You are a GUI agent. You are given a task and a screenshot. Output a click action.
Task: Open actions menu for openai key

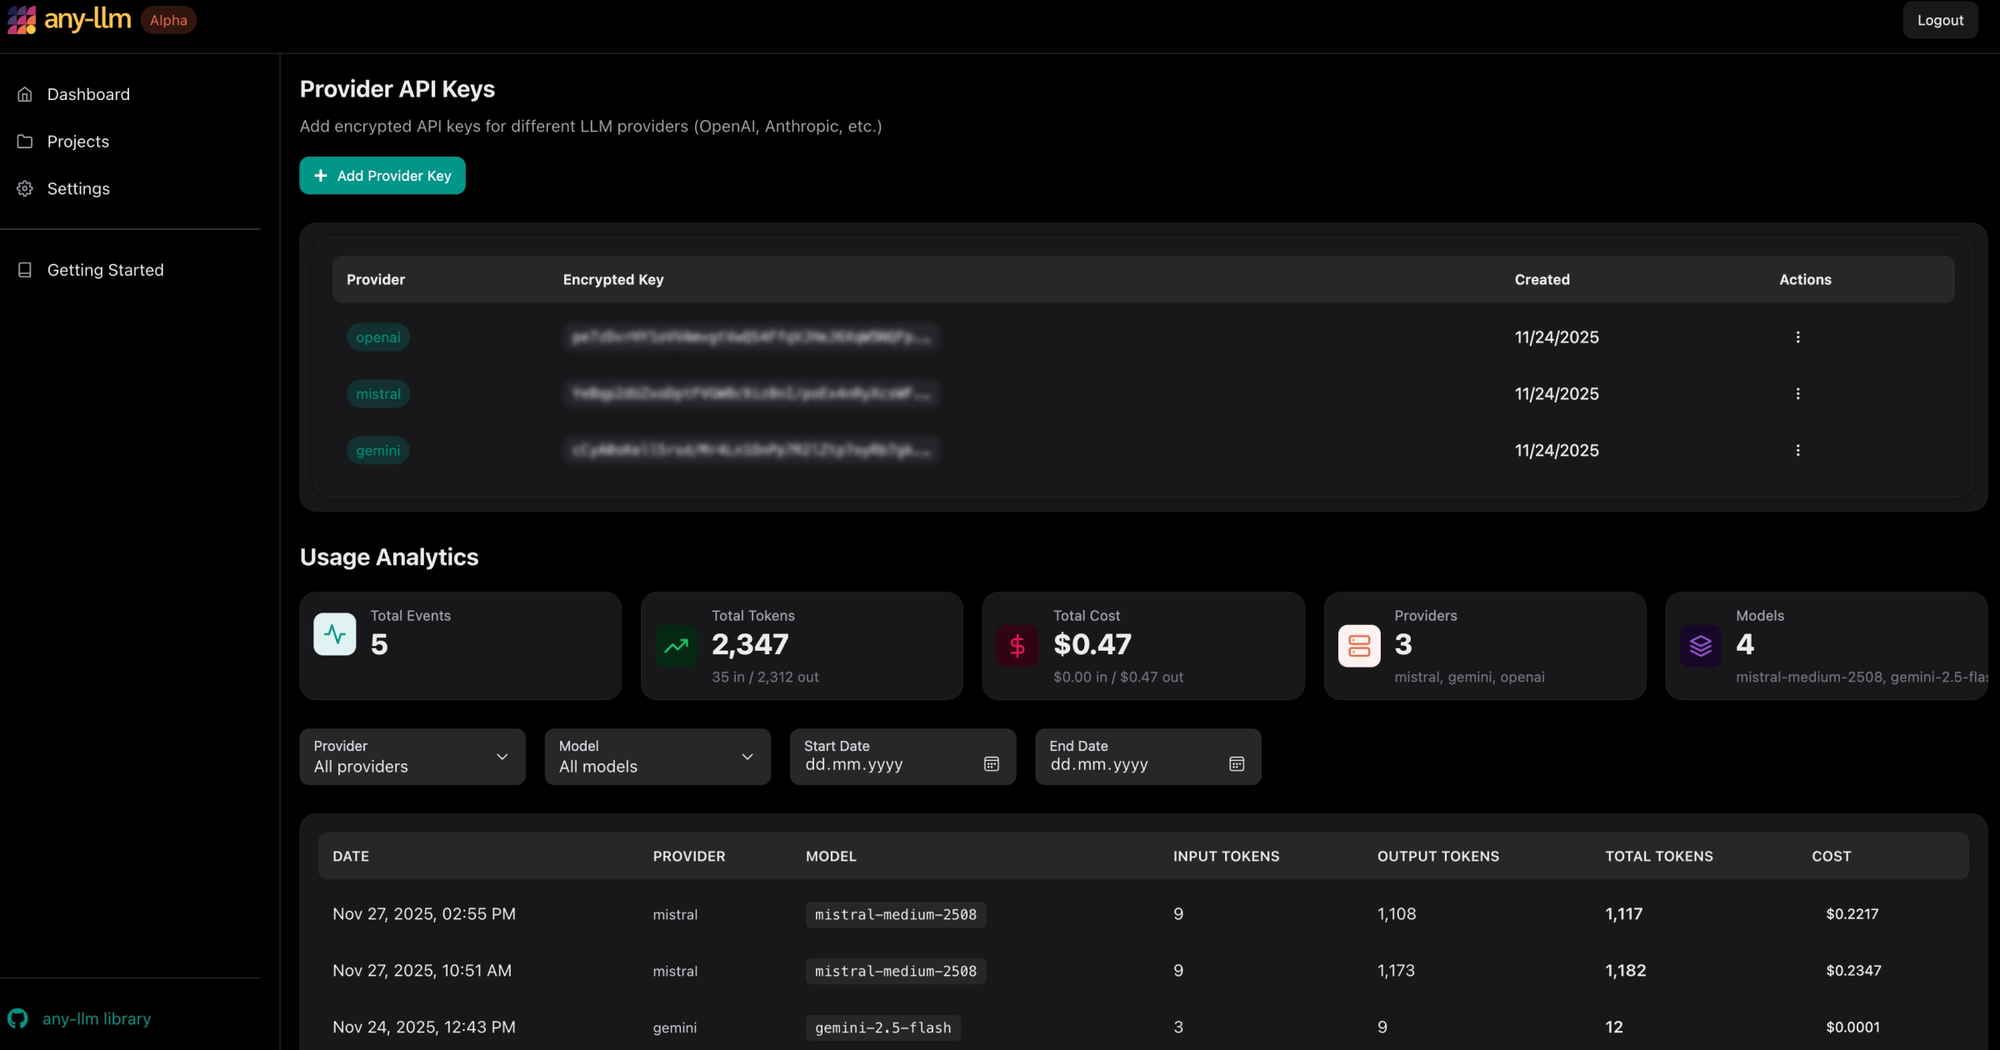click(x=1797, y=337)
